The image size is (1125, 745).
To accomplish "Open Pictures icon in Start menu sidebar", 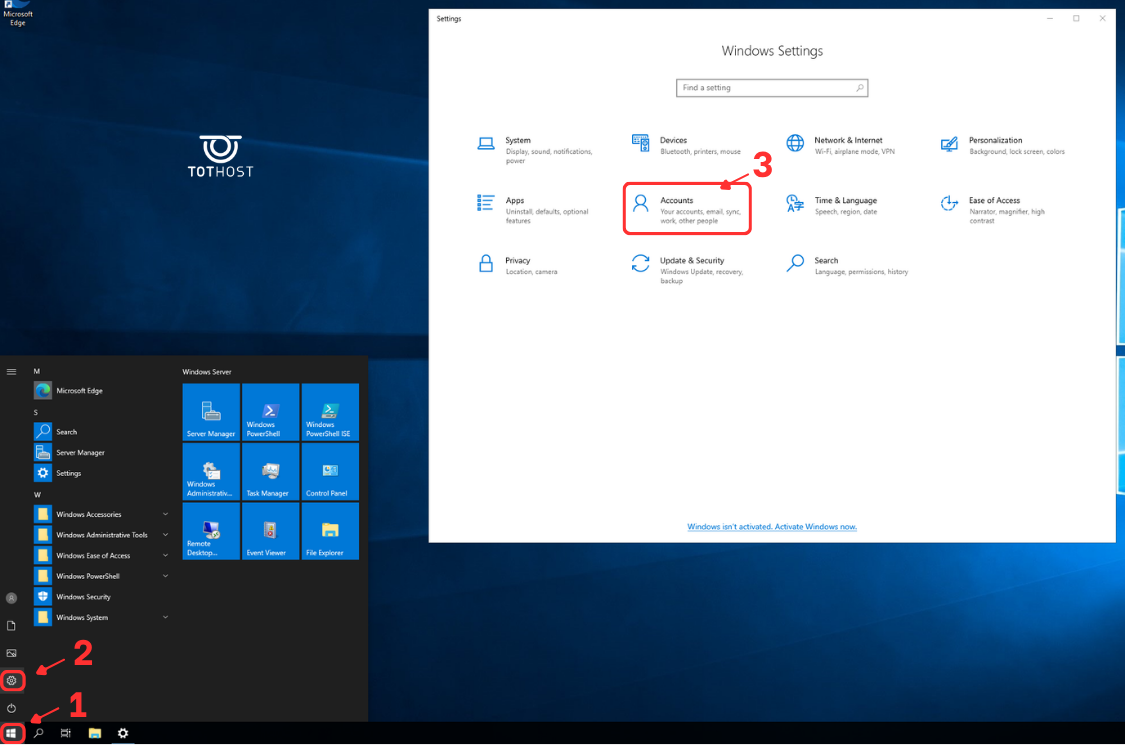I will pos(11,653).
